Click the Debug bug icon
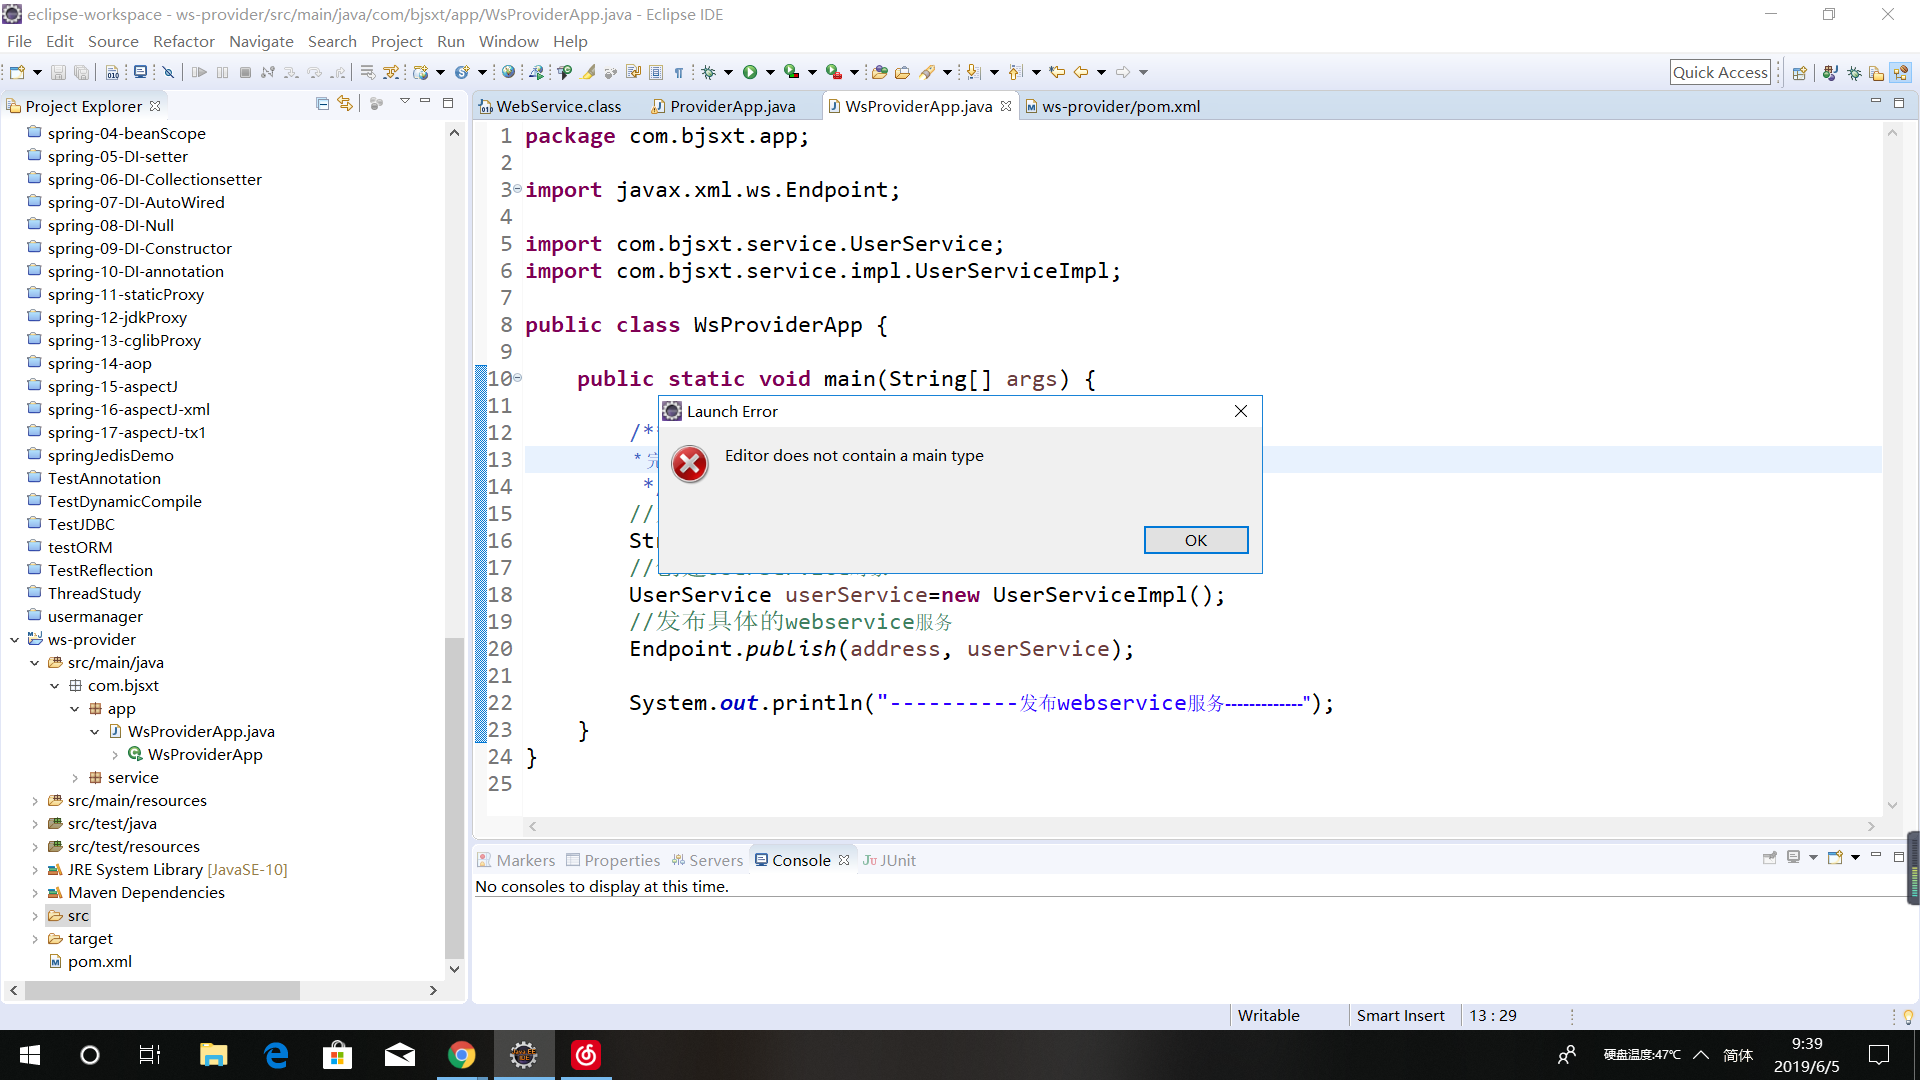The image size is (1920, 1080). 708,72
